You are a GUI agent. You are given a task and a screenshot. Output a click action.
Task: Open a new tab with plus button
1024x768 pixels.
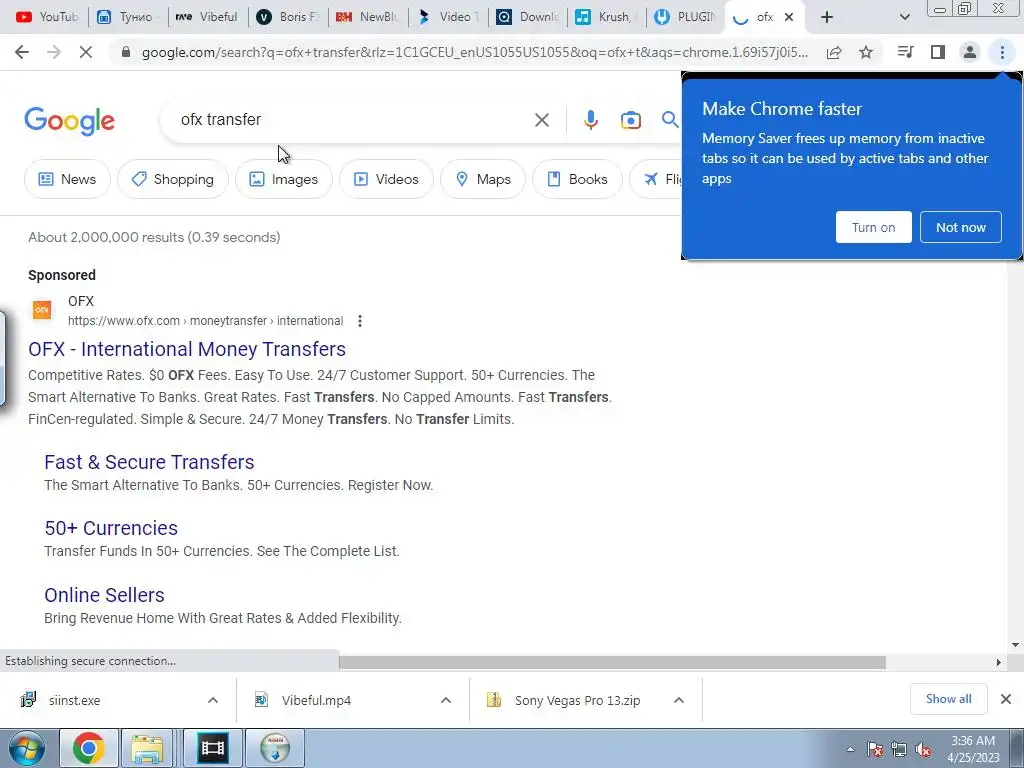click(x=827, y=17)
